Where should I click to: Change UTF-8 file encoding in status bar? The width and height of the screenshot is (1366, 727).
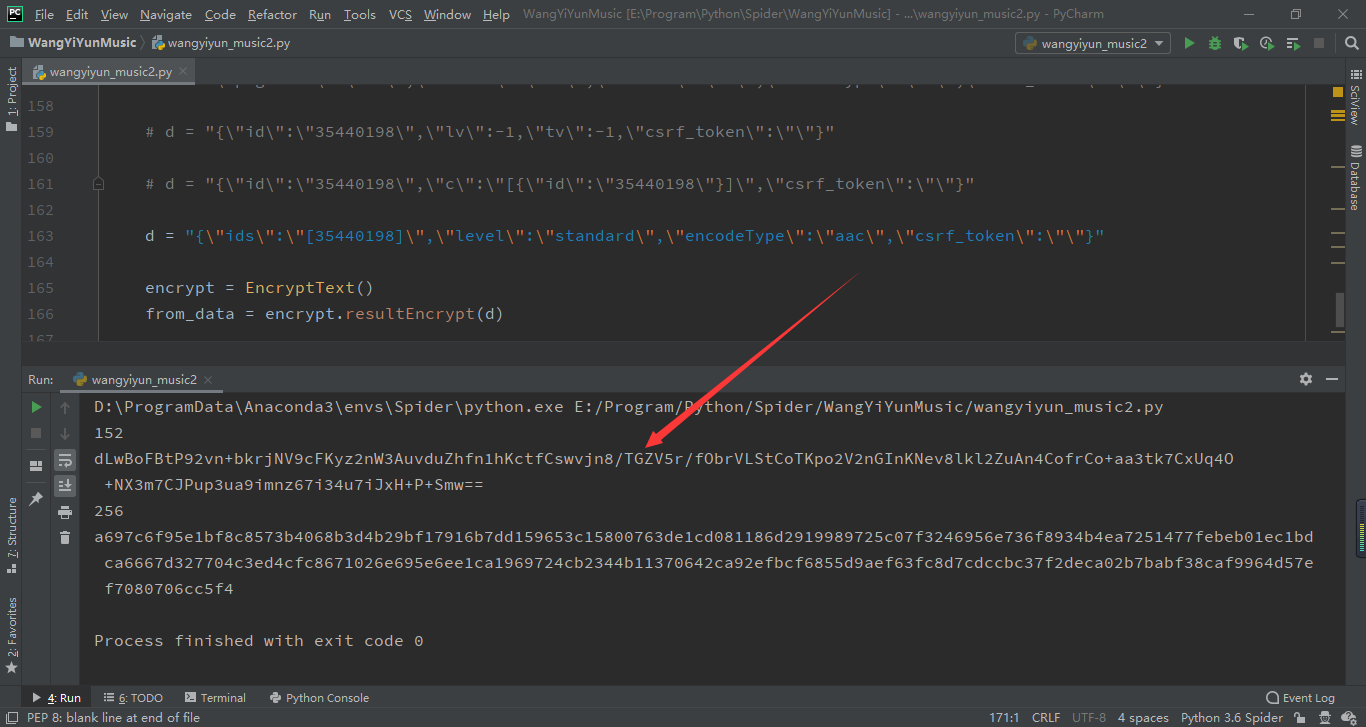1089,717
